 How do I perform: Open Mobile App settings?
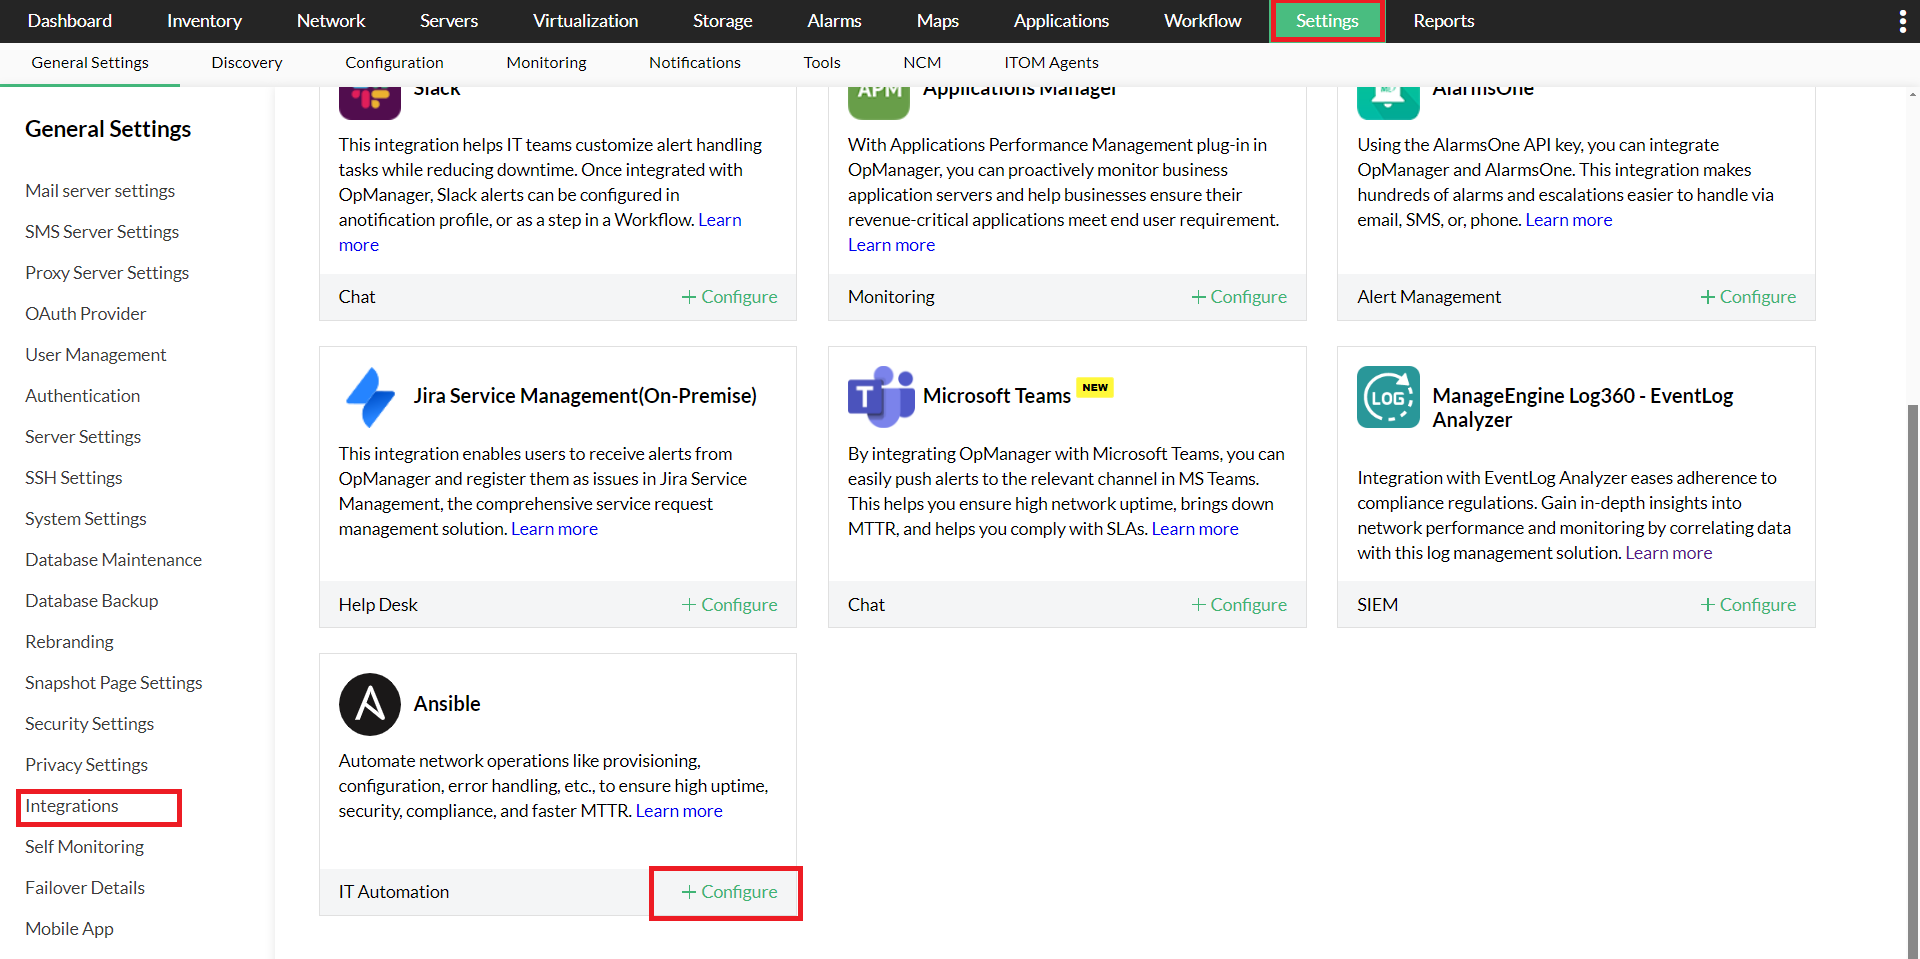[70, 929]
